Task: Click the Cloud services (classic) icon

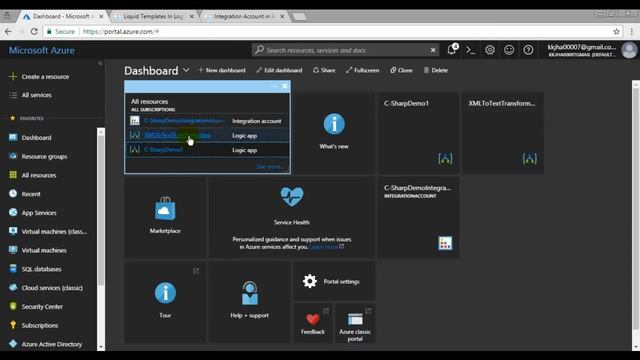Action: 13,287
